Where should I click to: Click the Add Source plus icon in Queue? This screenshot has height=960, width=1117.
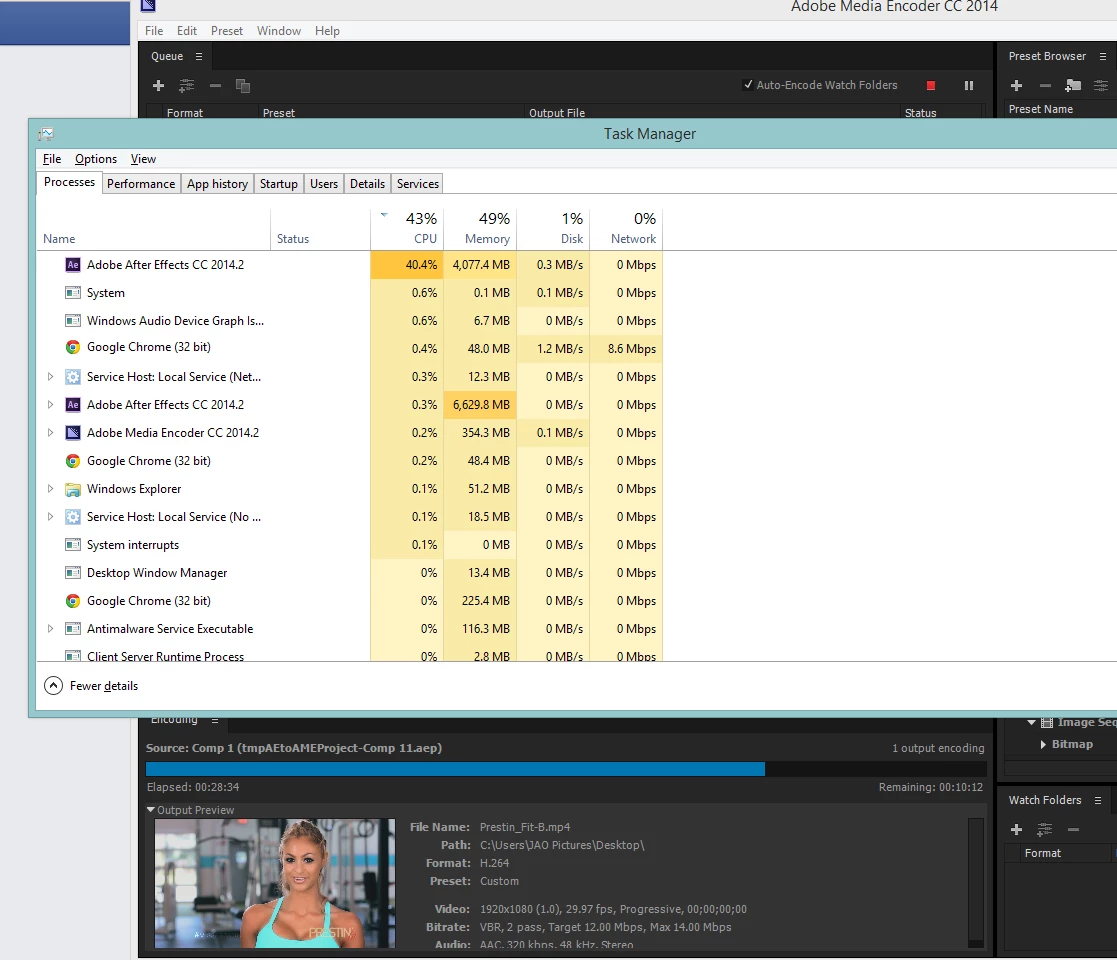pyautogui.click(x=158, y=85)
